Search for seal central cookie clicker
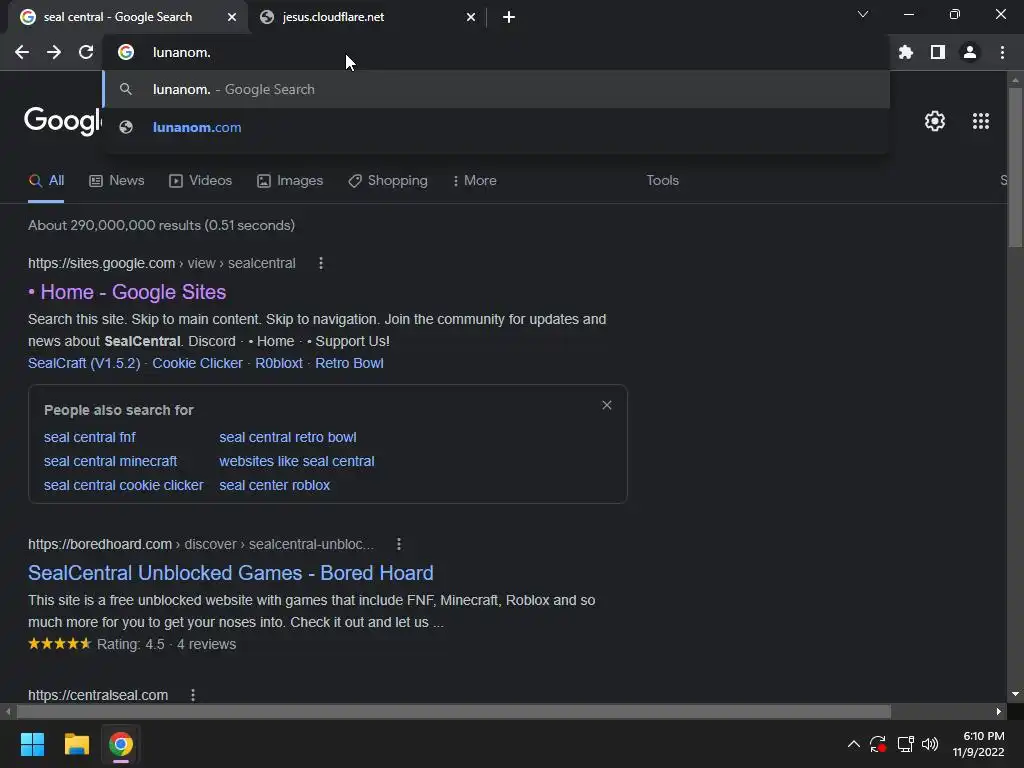 coord(123,485)
